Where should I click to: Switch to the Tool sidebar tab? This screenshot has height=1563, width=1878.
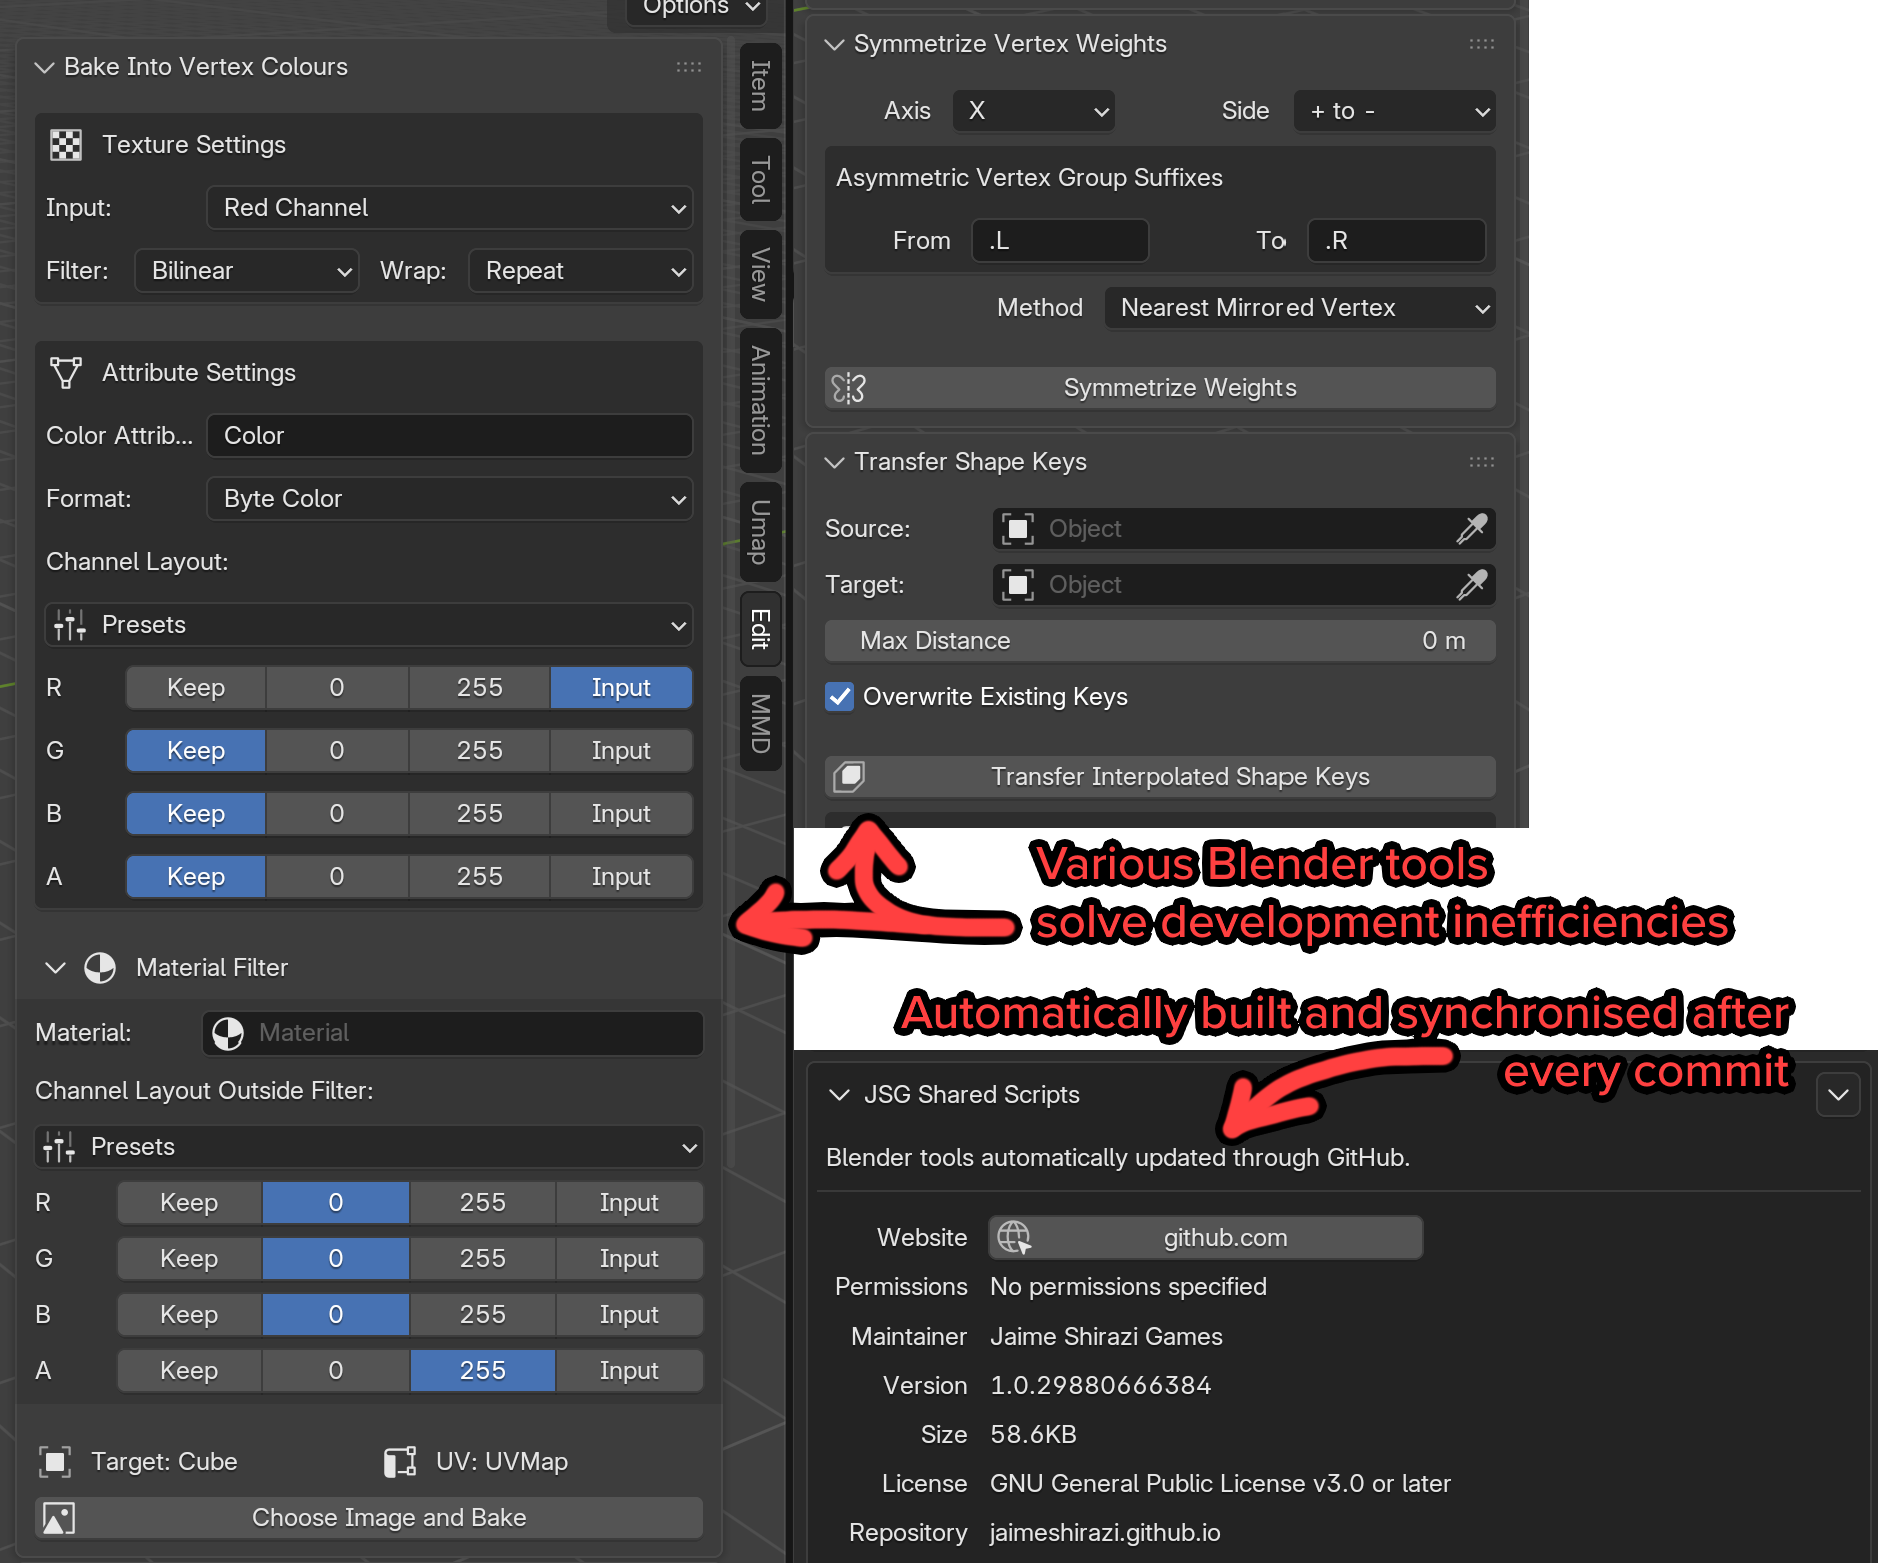click(x=760, y=180)
